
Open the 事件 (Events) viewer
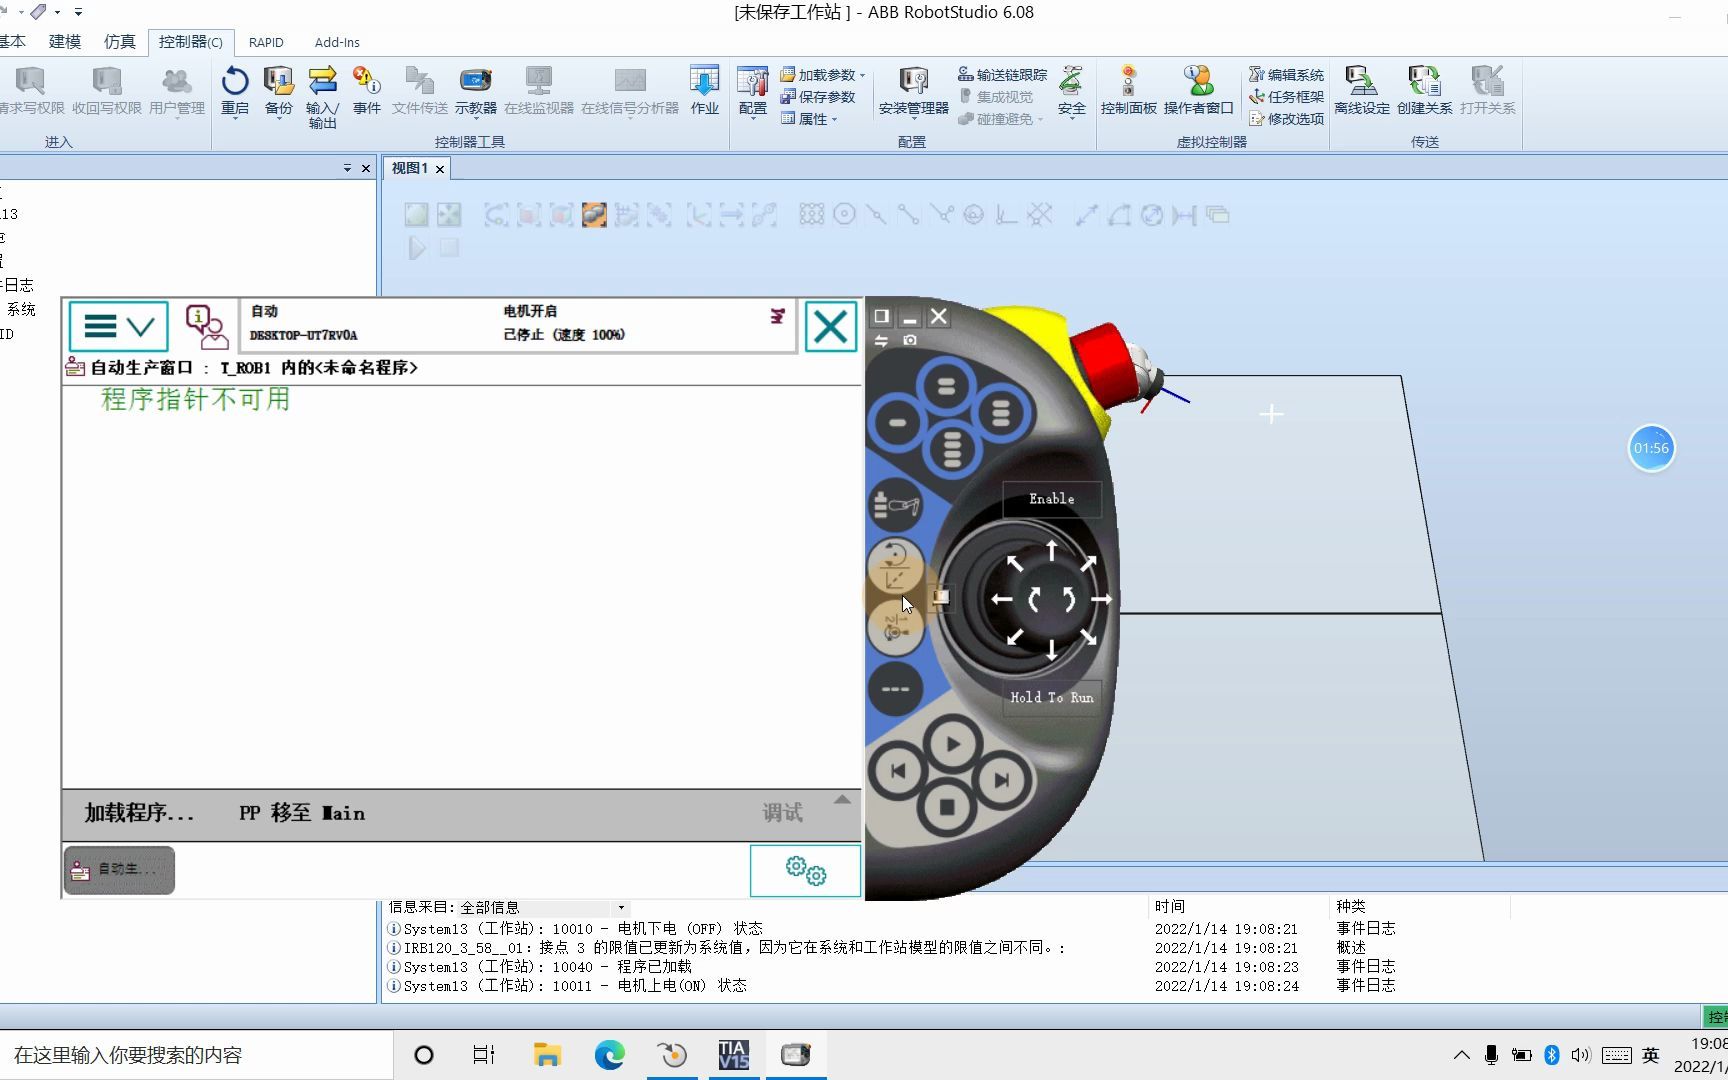click(367, 91)
